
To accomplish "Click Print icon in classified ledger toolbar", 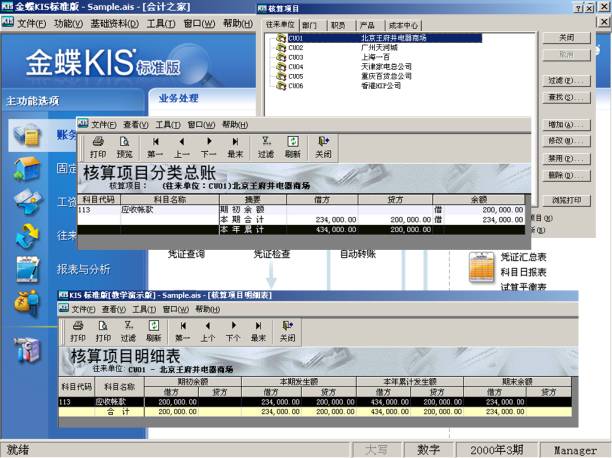I will [x=98, y=148].
